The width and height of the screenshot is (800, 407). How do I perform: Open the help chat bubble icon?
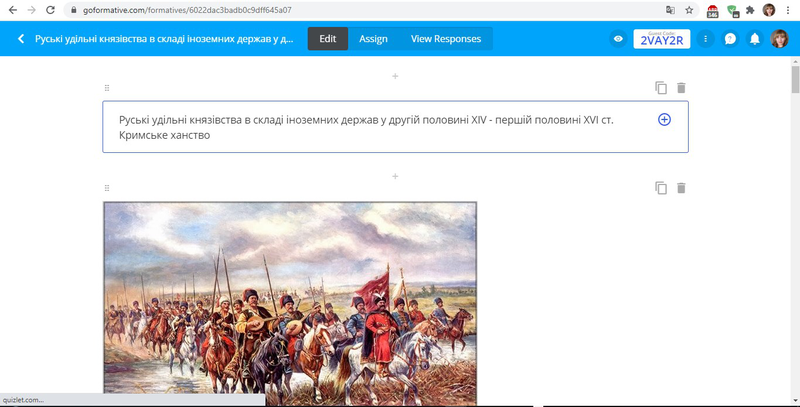(x=730, y=39)
